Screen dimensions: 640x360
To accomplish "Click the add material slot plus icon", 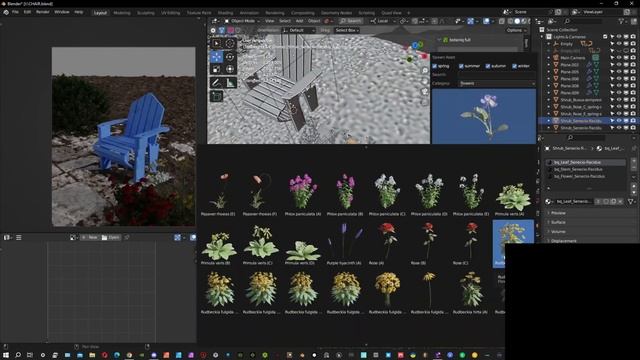I will click(x=633, y=162).
